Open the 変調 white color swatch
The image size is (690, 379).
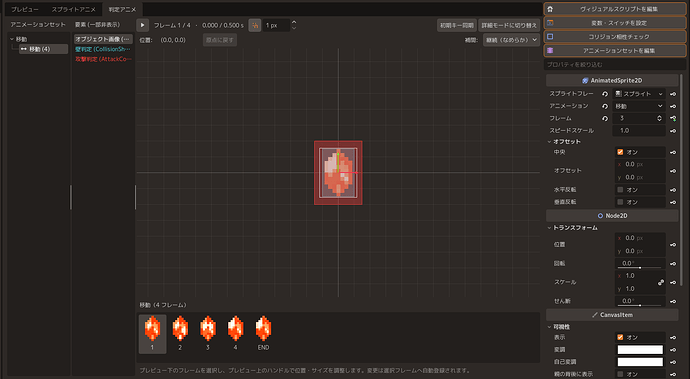[640, 350]
